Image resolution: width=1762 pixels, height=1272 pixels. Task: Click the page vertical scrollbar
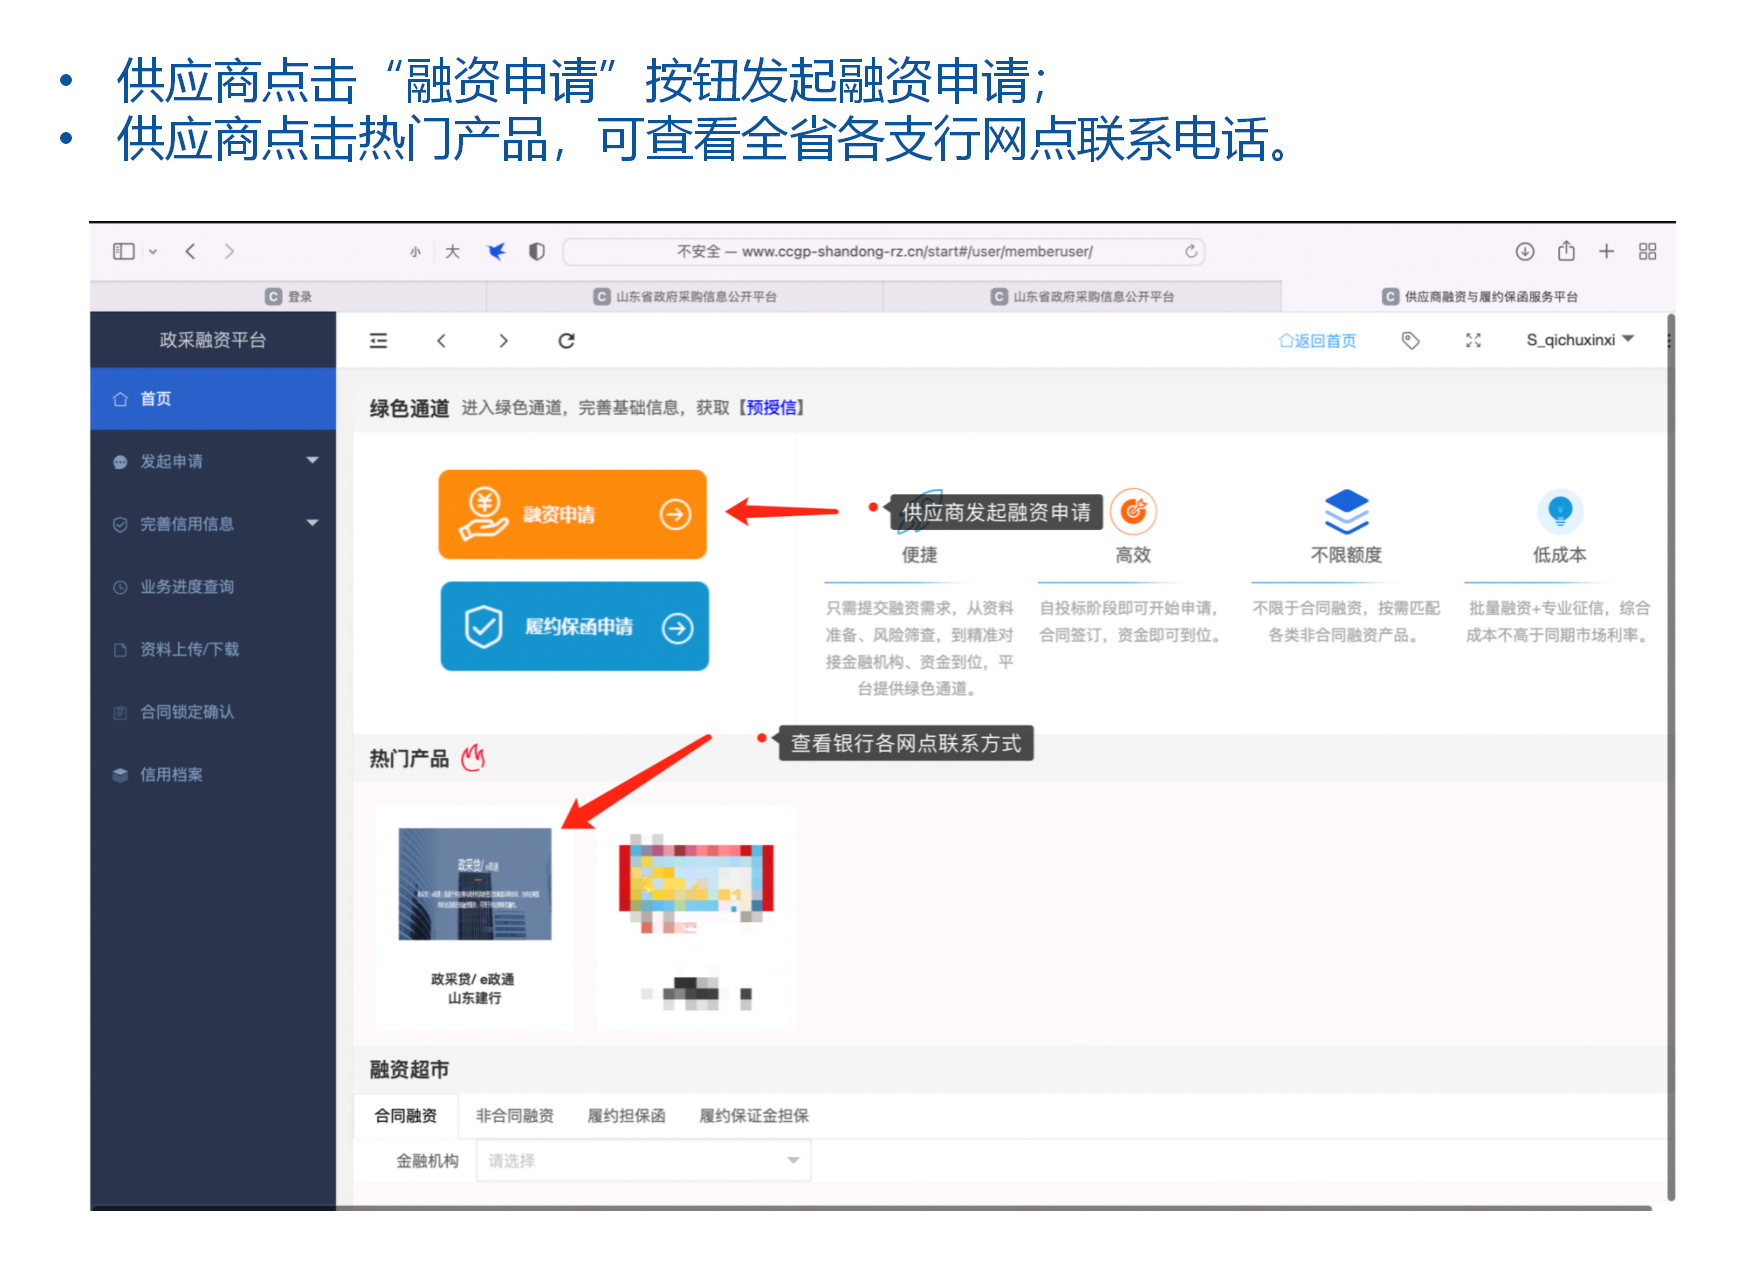1671,757
